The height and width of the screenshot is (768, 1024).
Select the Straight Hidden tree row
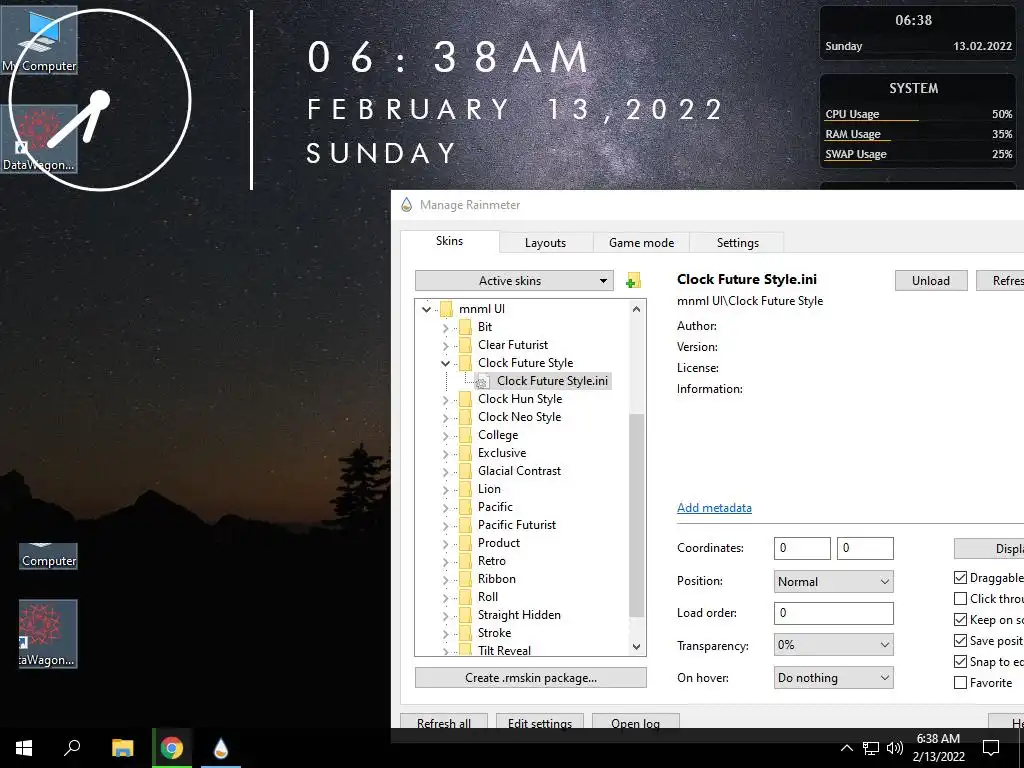[x=519, y=615]
